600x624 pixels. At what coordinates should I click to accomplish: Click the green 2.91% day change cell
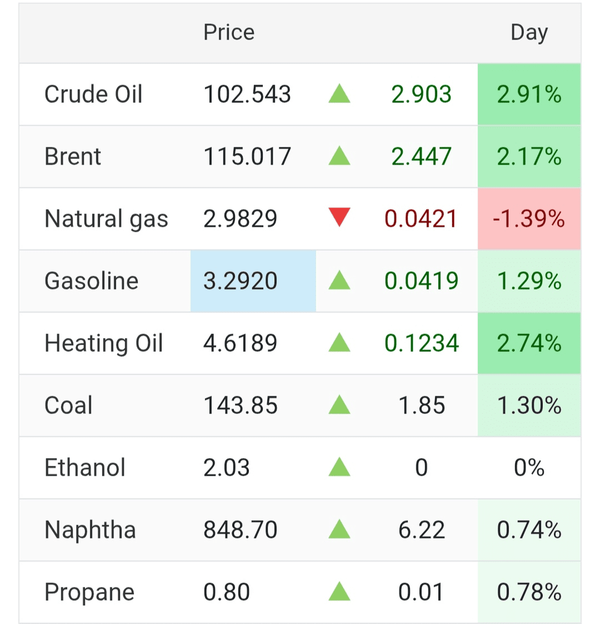point(529,95)
